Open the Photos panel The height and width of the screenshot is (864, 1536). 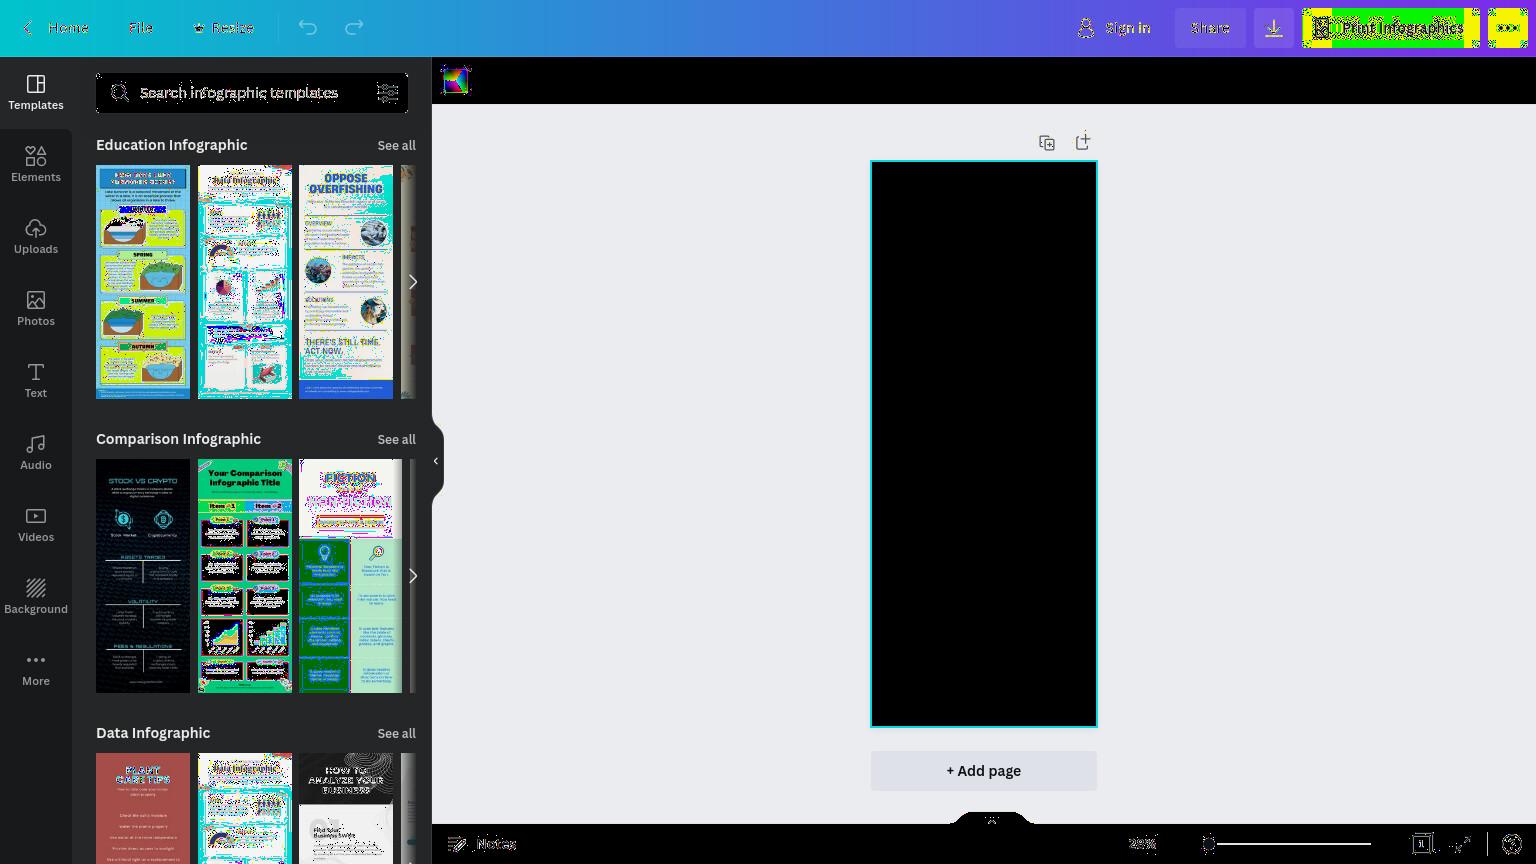coord(36,309)
